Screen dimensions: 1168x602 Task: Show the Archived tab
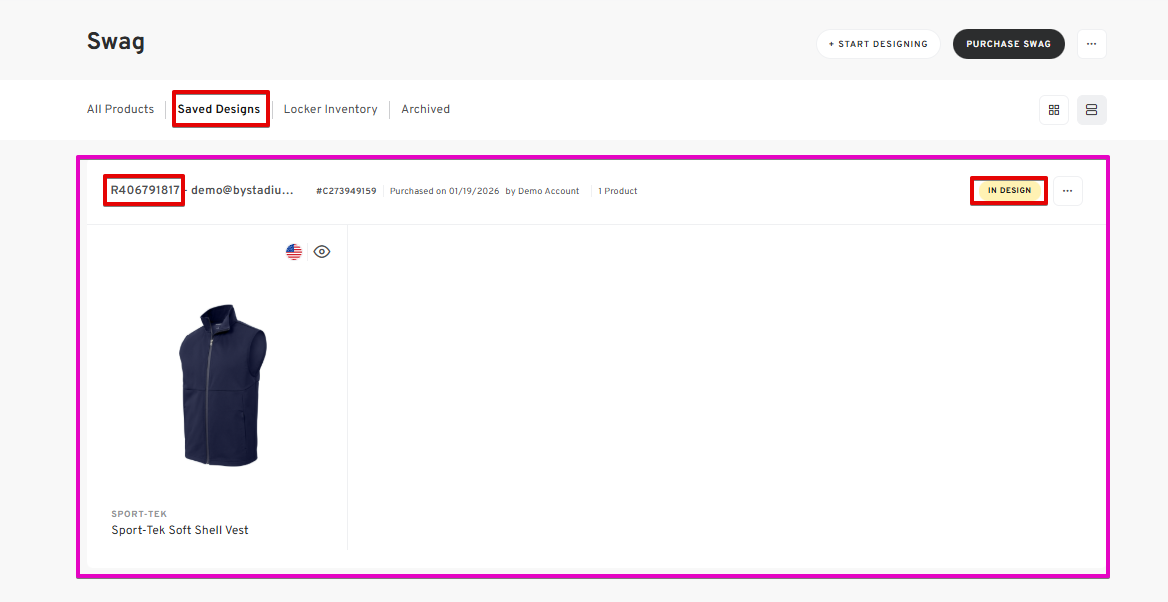coord(425,109)
